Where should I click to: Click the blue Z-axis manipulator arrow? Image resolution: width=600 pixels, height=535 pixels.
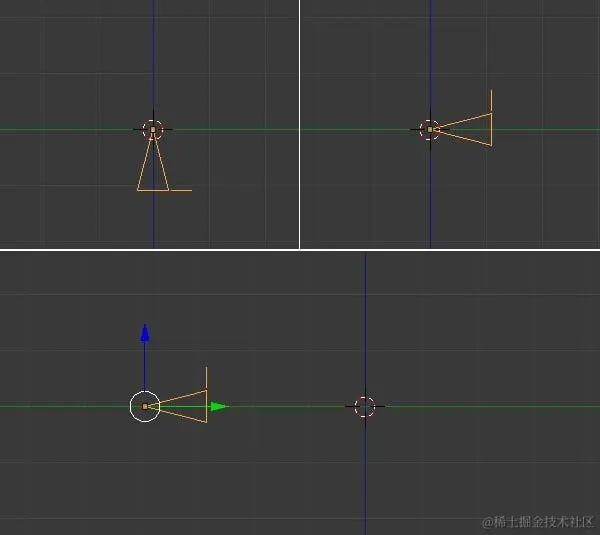tap(145, 333)
